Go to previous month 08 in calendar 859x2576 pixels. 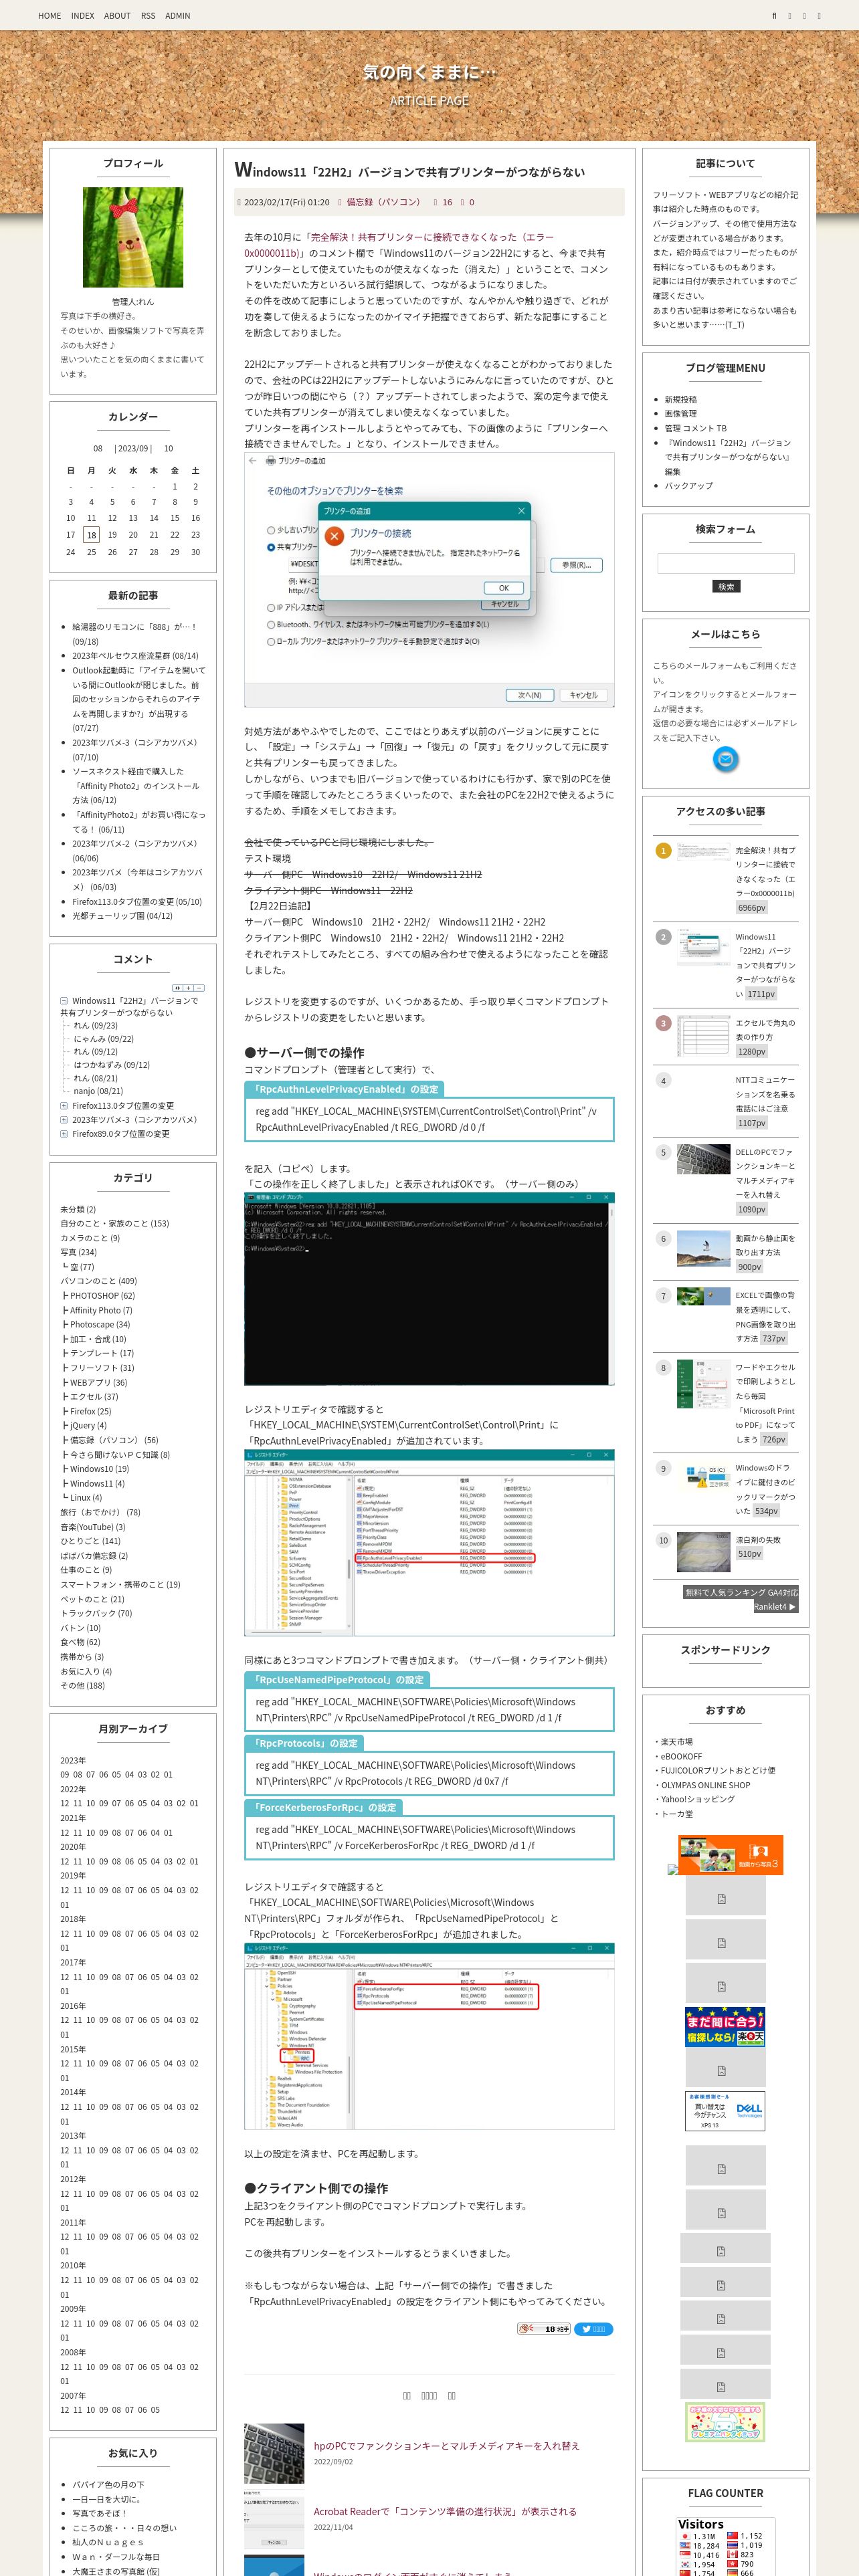(98, 448)
